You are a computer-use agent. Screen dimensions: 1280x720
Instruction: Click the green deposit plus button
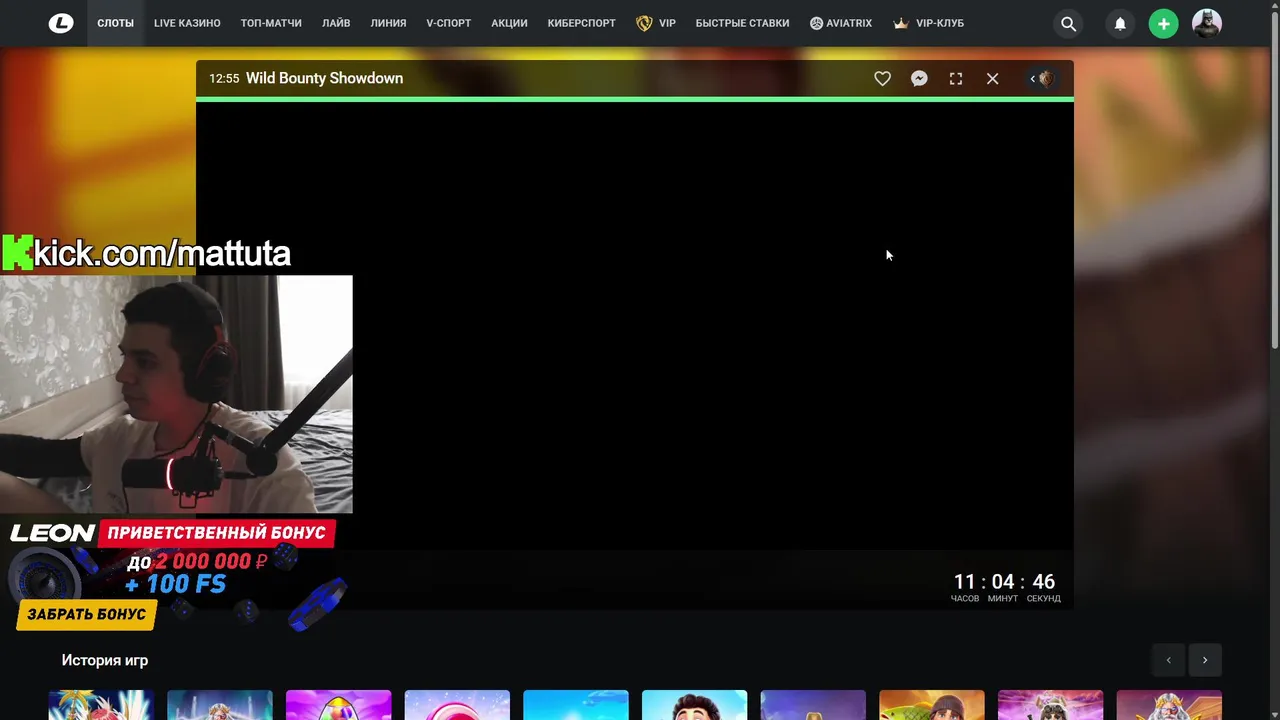pos(1163,24)
